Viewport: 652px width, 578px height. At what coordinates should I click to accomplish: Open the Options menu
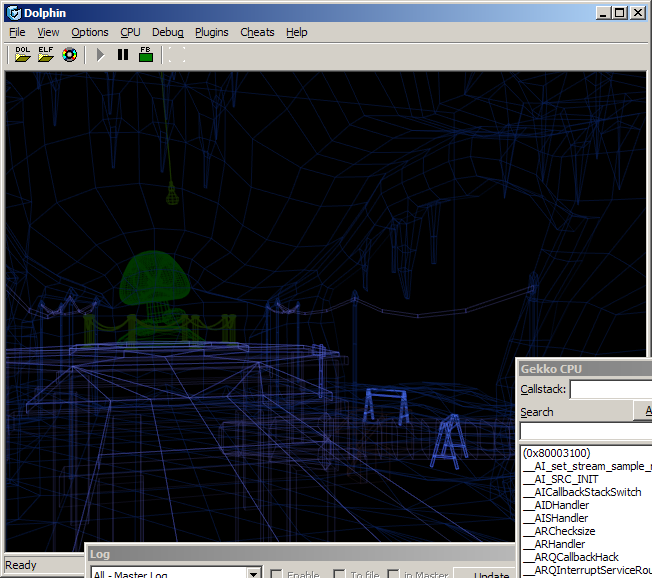(x=90, y=32)
